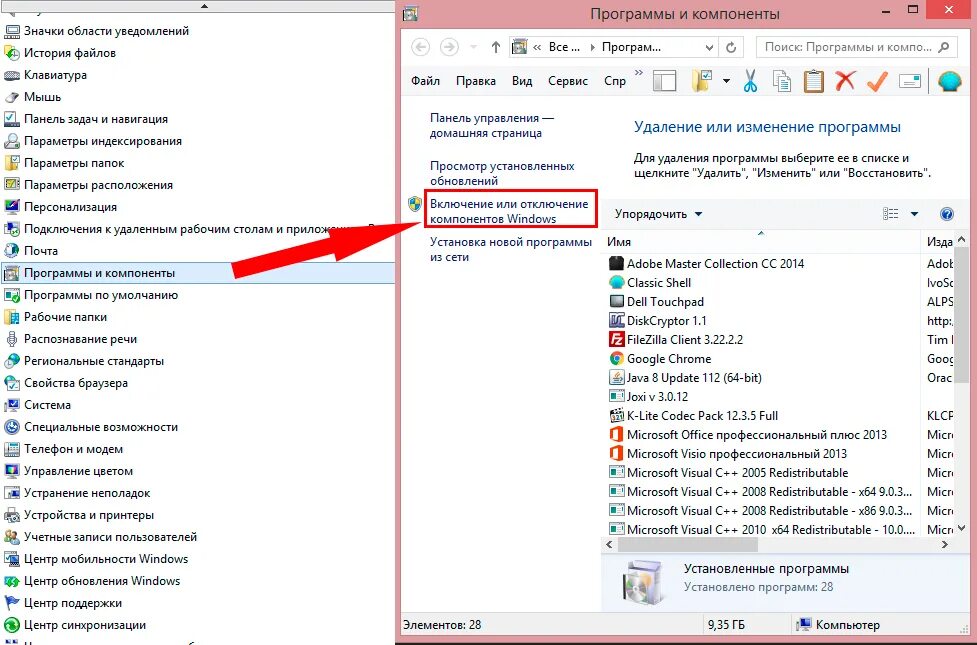Click the Forward navigation arrow

449,47
